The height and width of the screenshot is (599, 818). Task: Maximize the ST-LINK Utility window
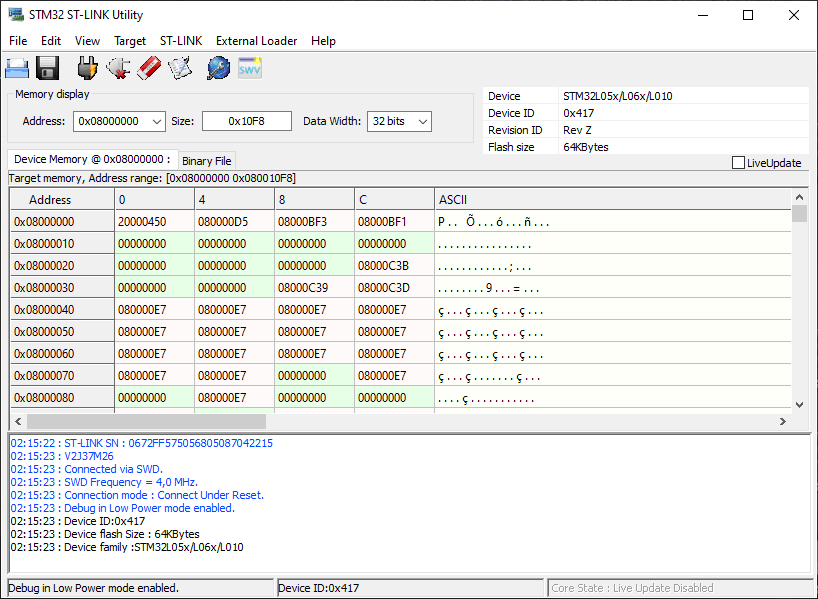(x=748, y=15)
